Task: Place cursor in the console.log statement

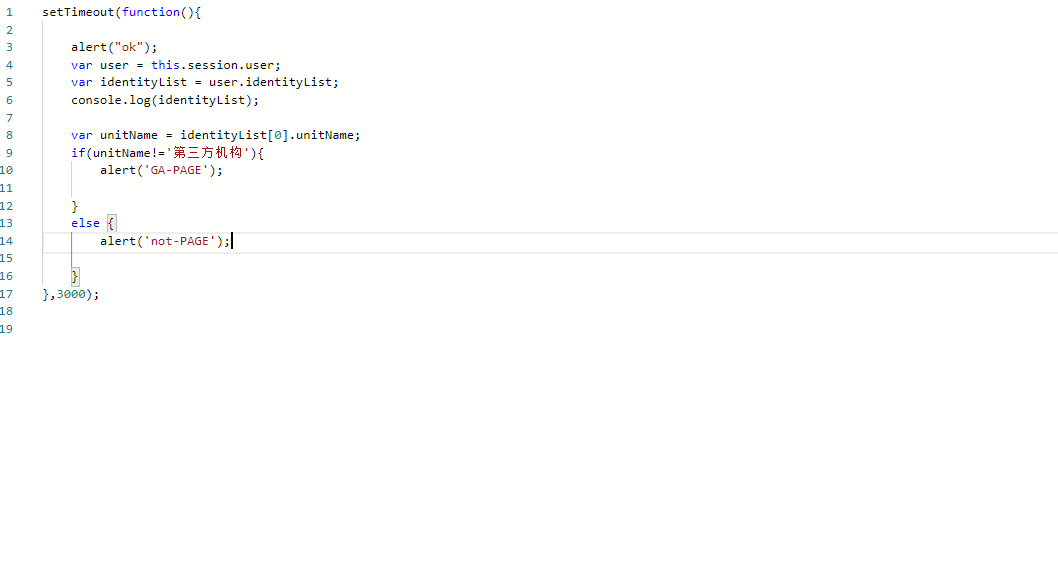Action: (165, 100)
